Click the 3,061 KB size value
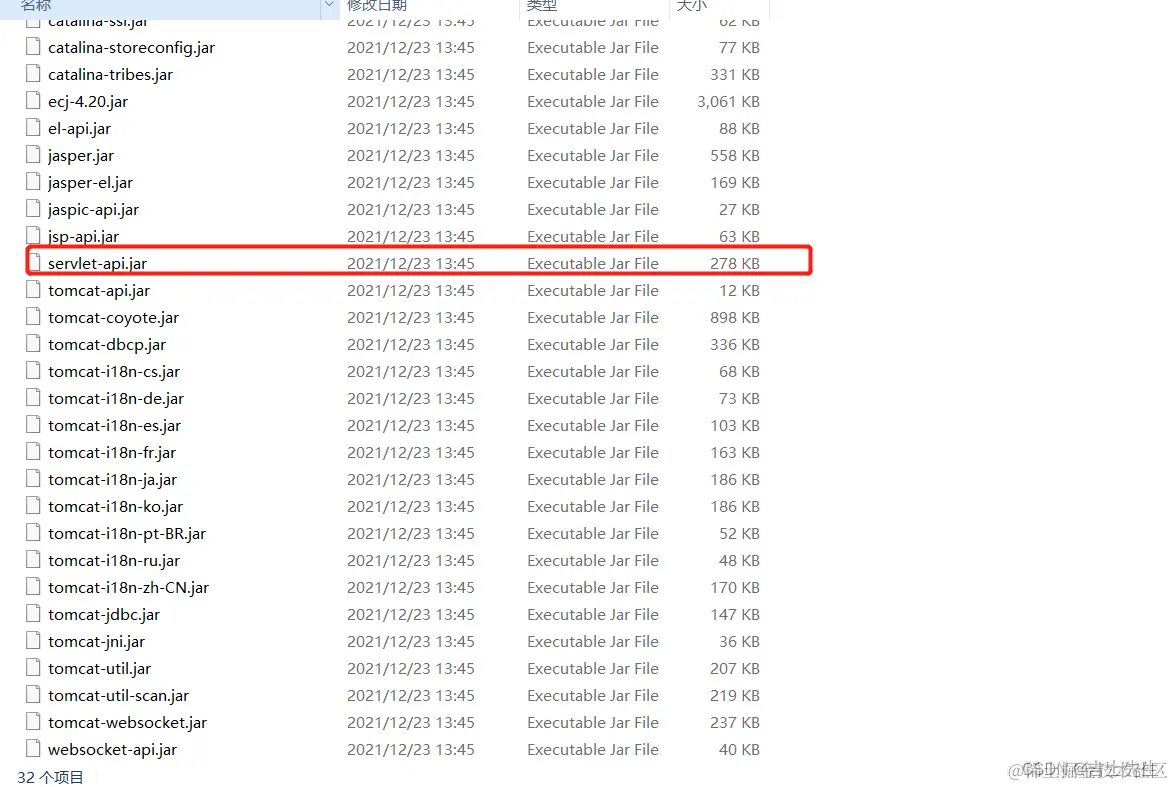The height and width of the screenshot is (787, 1174). [728, 101]
